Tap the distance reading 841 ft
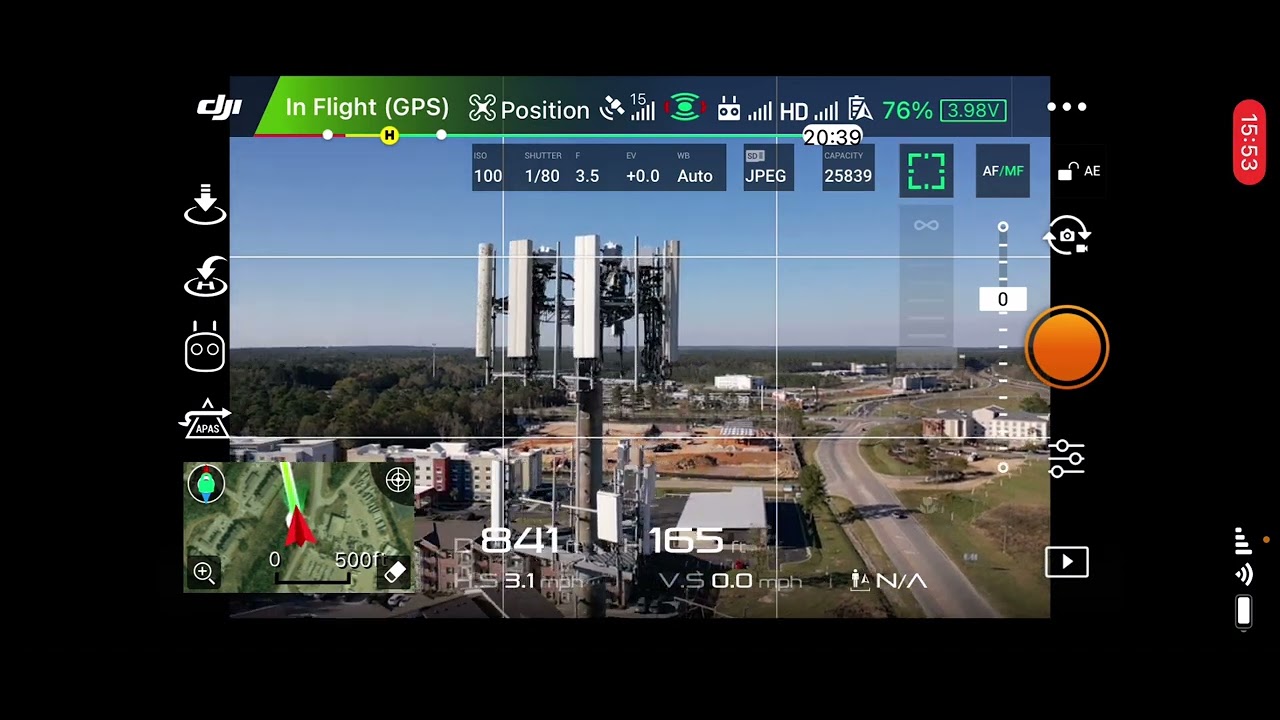This screenshot has height=720, width=1280. click(x=520, y=541)
